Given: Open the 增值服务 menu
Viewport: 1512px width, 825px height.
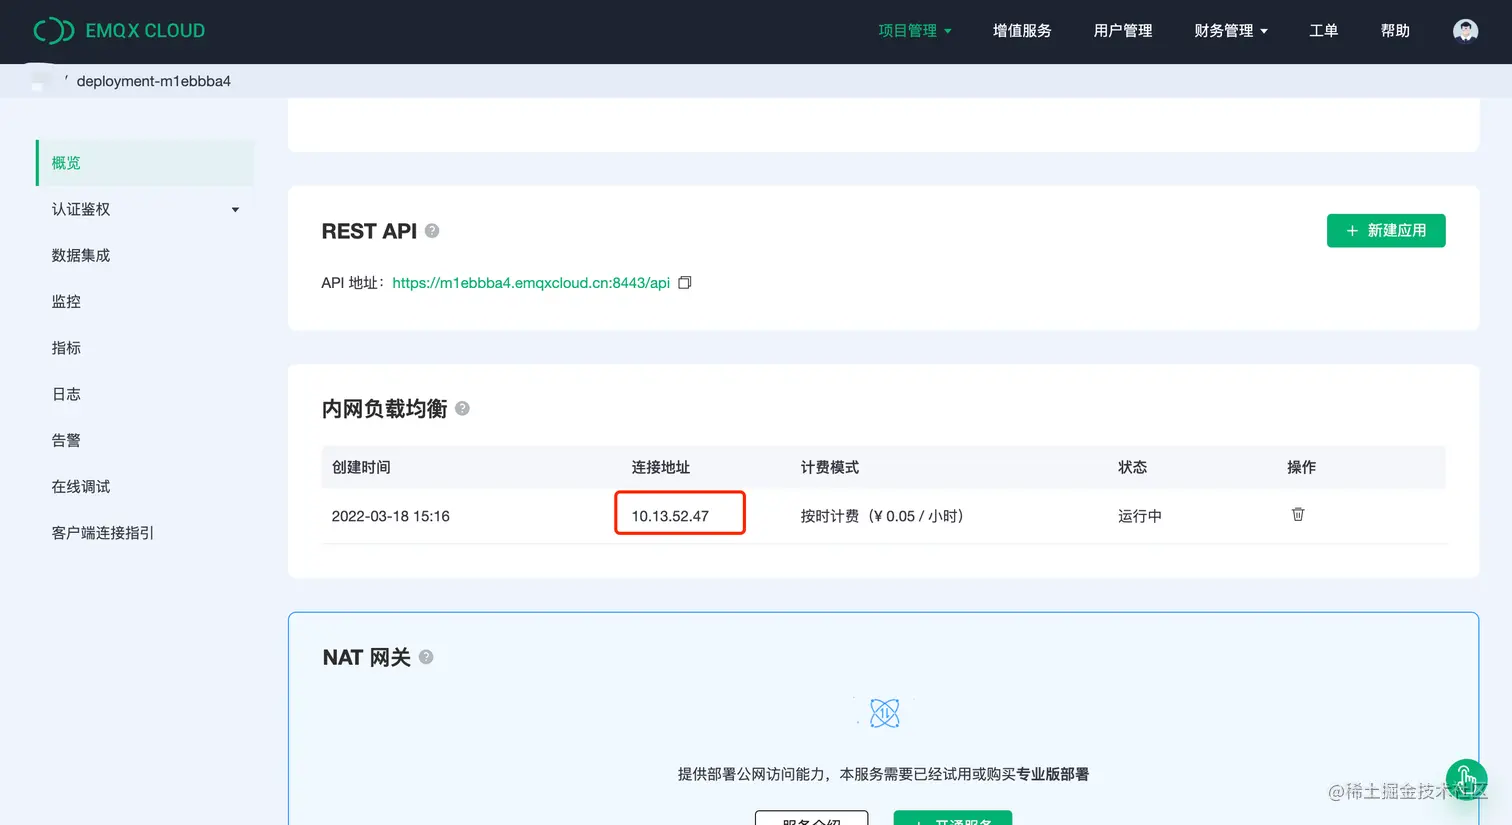Looking at the screenshot, I should pos(1022,30).
